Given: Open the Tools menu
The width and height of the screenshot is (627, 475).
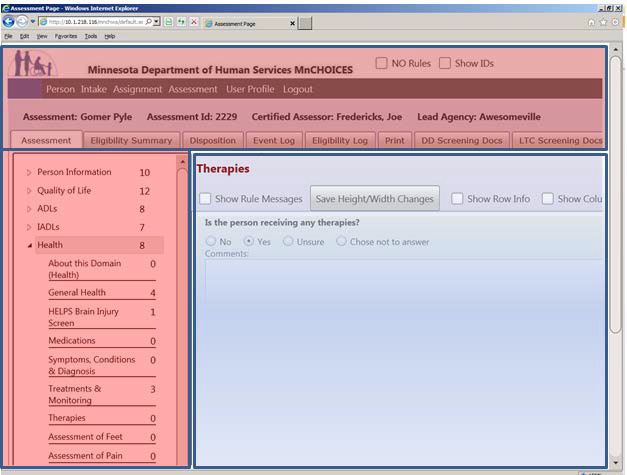Looking at the screenshot, I should click(91, 36).
